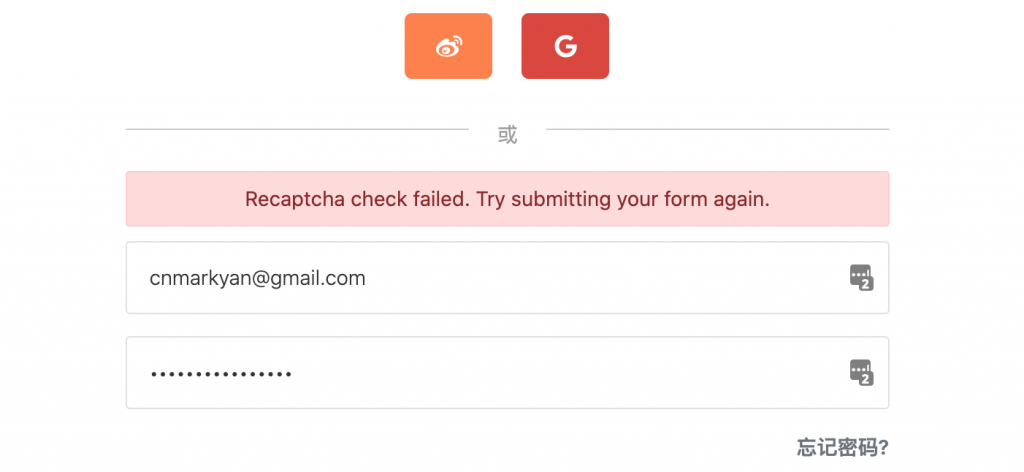Click the divider line right of 或
Viewport: 1024px width, 472px height.
click(x=717, y=130)
